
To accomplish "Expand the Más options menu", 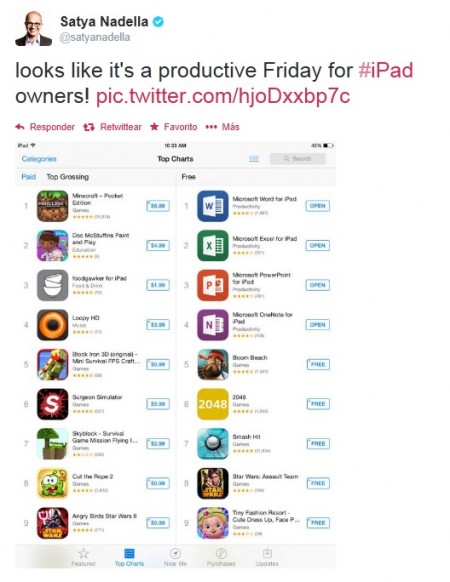I will [222, 127].
